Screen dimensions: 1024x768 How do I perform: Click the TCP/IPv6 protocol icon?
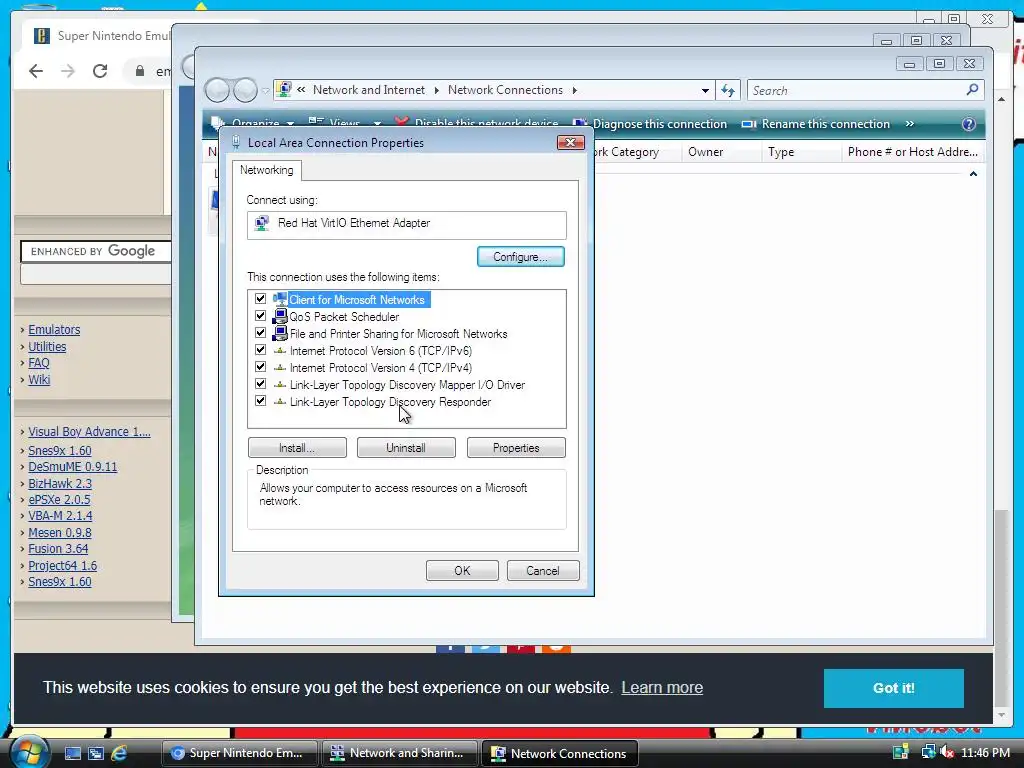point(280,351)
